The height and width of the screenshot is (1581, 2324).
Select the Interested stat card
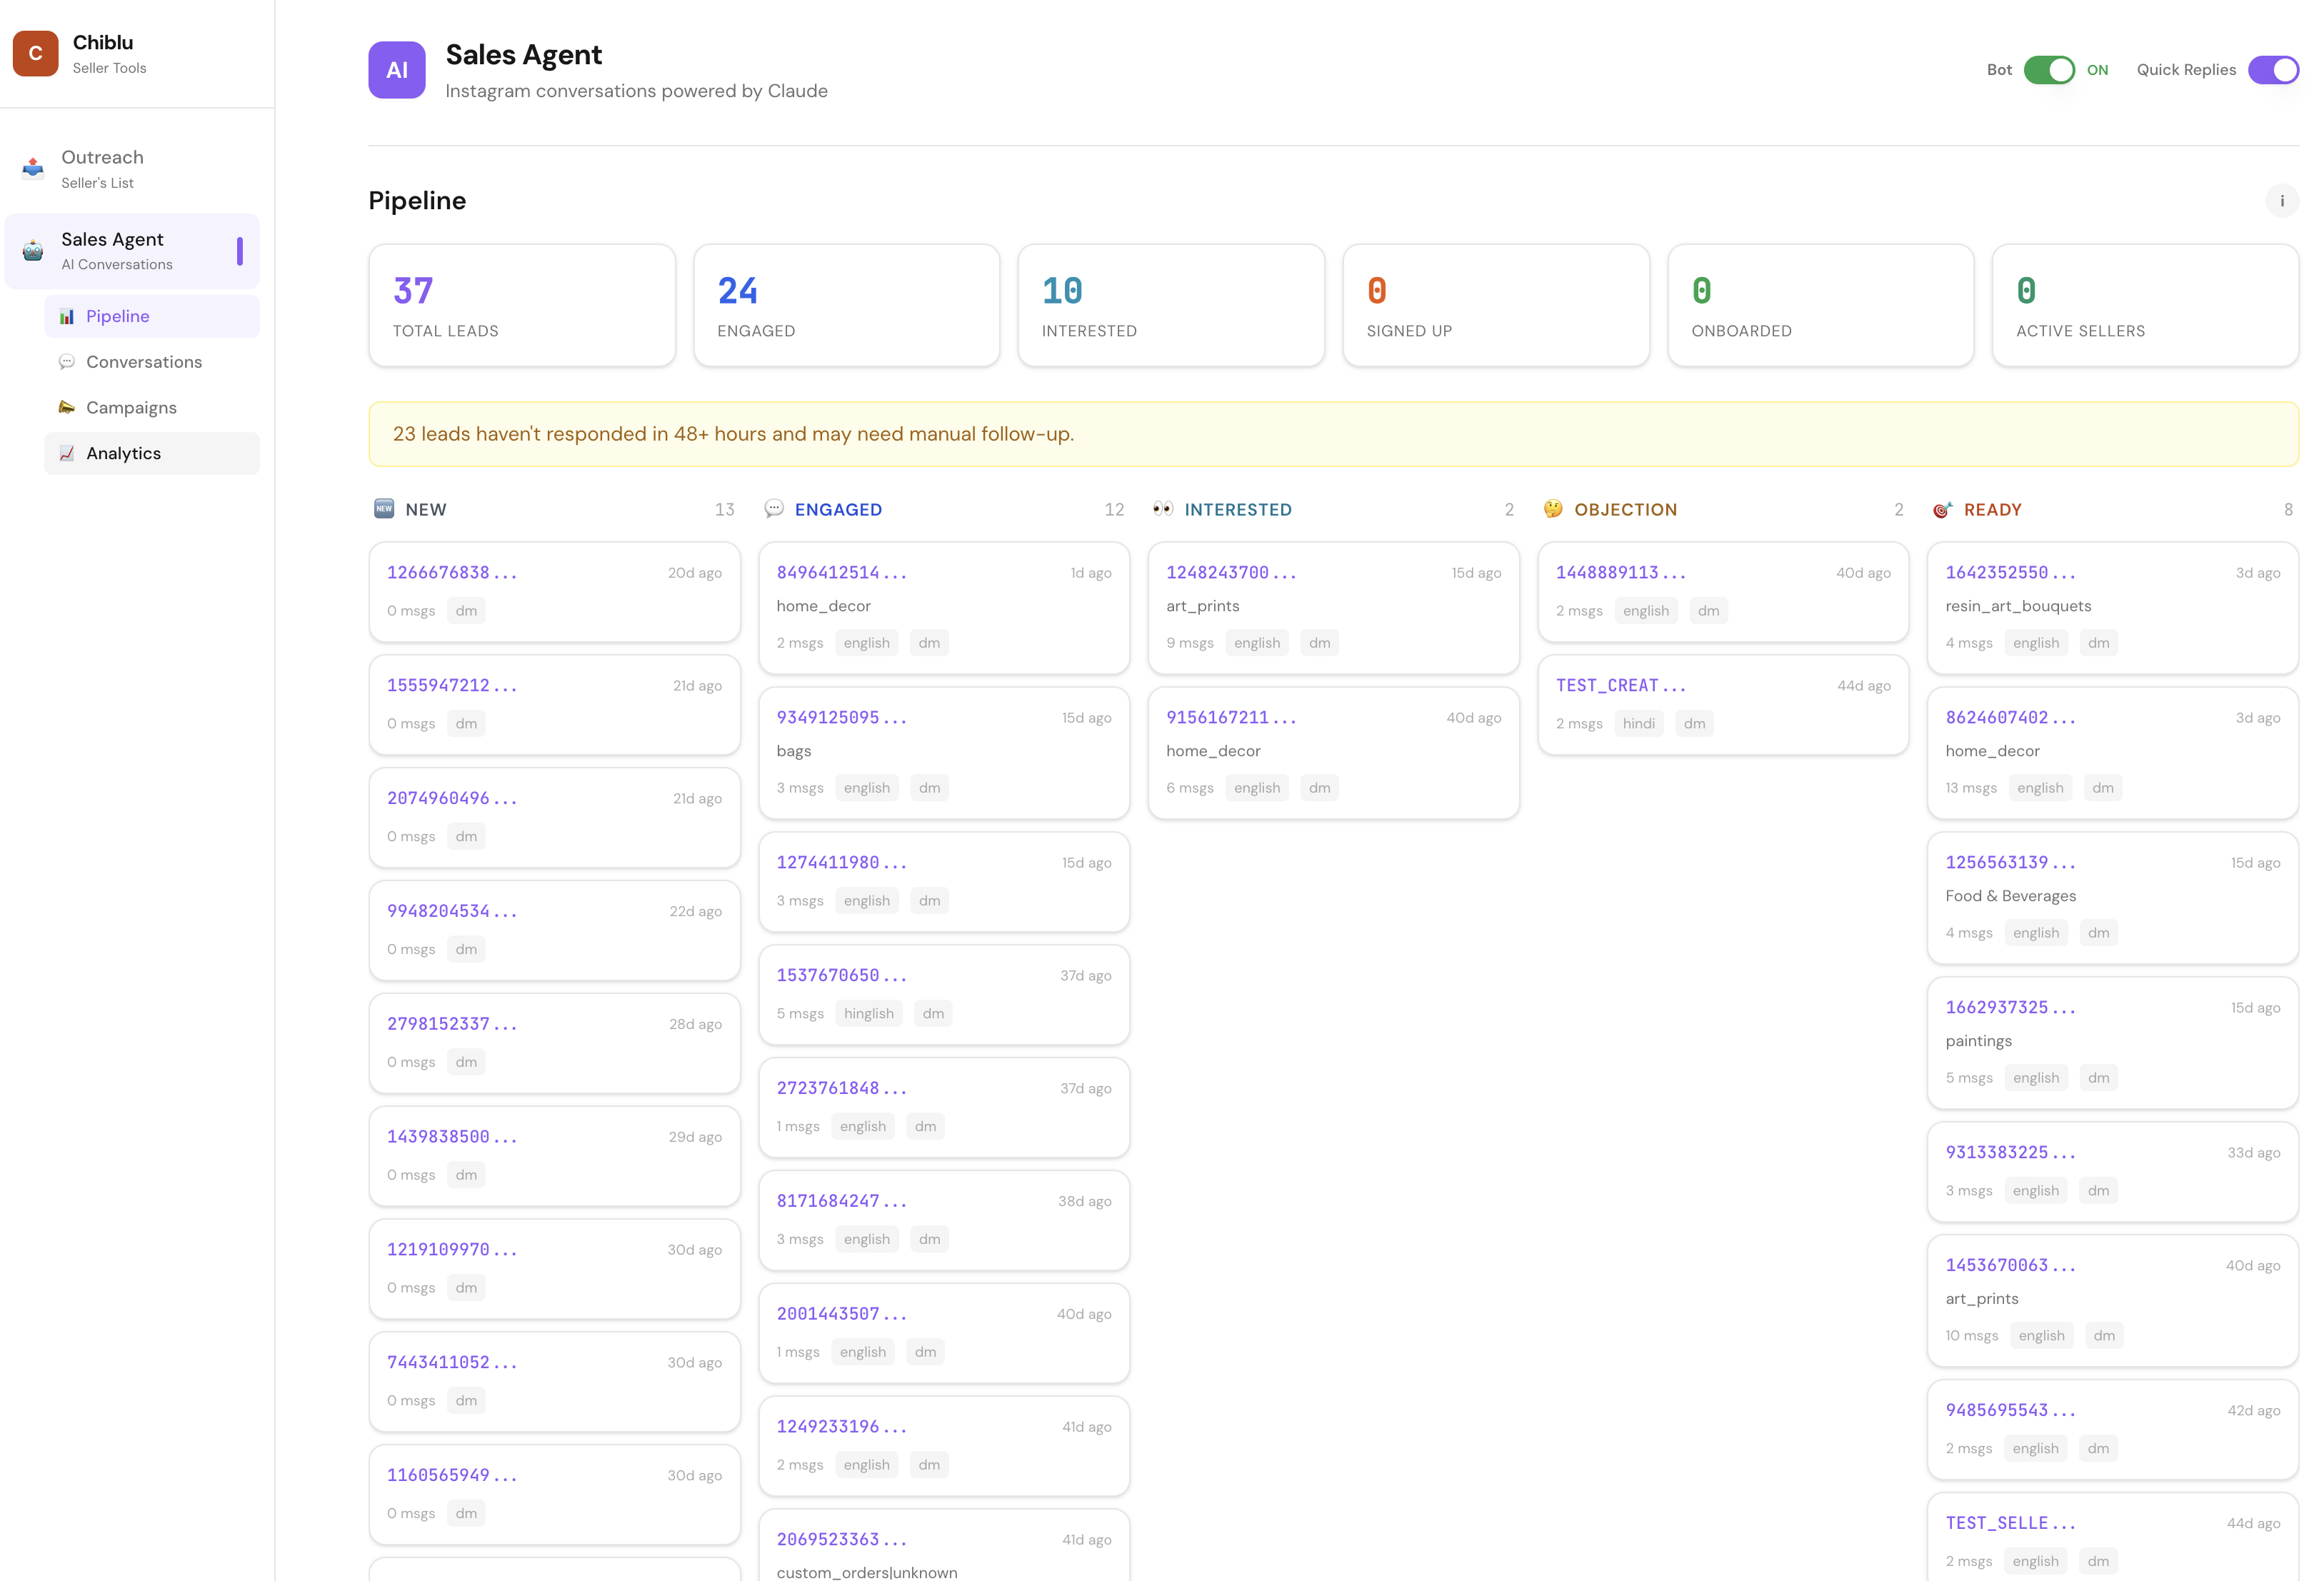[1170, 306]
